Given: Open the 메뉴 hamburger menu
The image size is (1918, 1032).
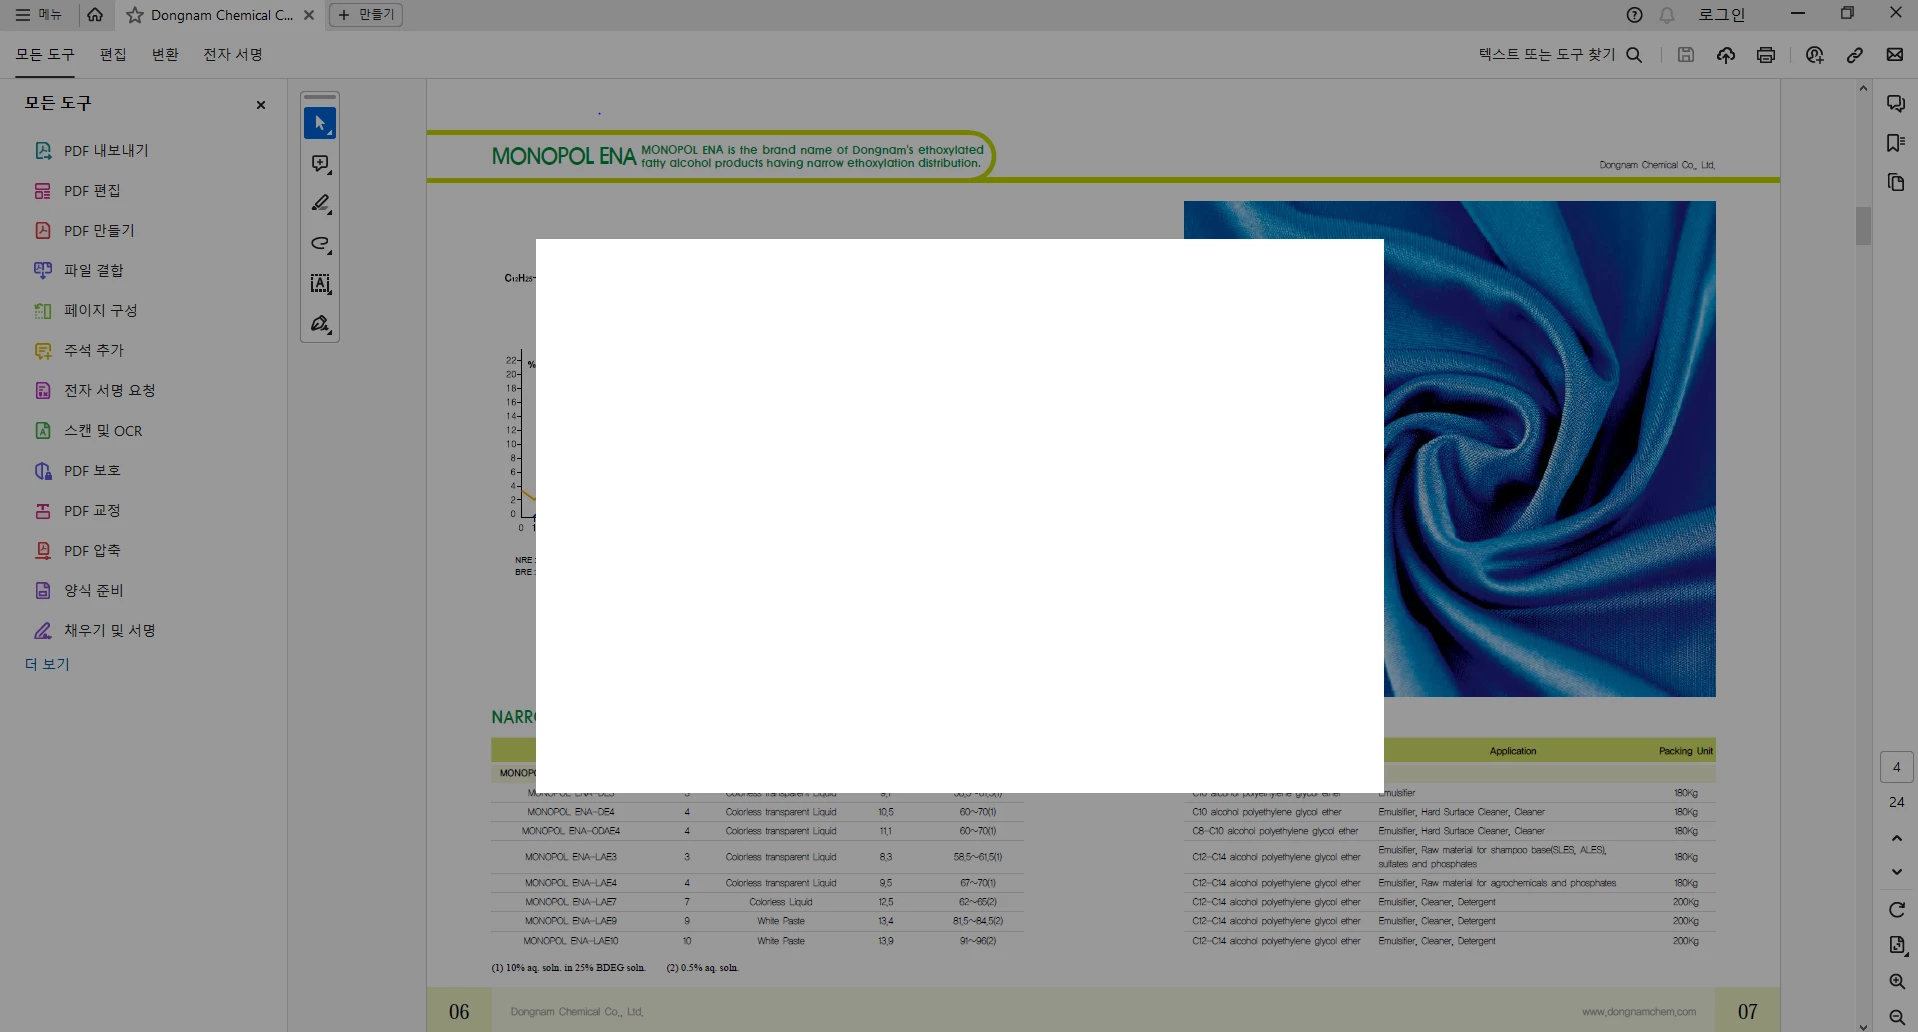Looking at the screenshot, I should click(x=38, y=15).
